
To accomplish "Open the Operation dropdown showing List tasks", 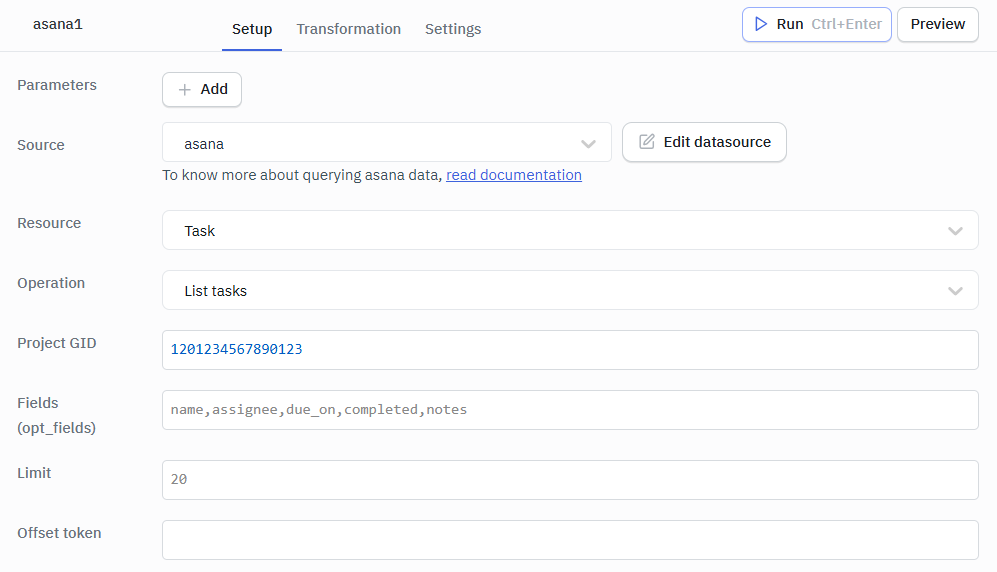I will 570,290.
